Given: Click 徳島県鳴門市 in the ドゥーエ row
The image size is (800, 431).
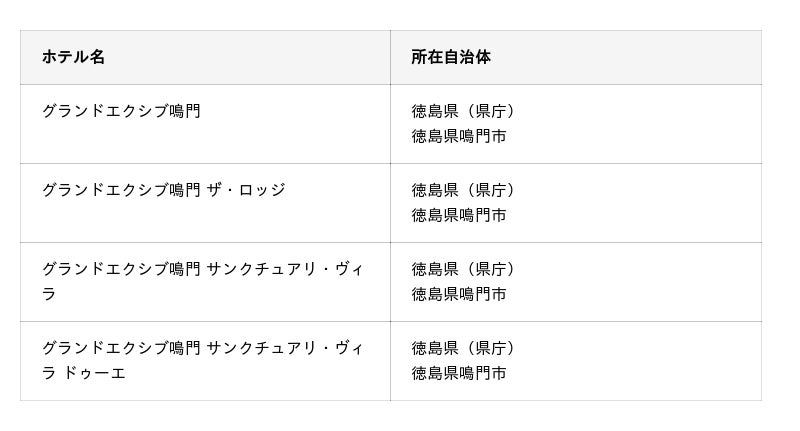Looking at the screenshot, I should [x=459, y=373].
